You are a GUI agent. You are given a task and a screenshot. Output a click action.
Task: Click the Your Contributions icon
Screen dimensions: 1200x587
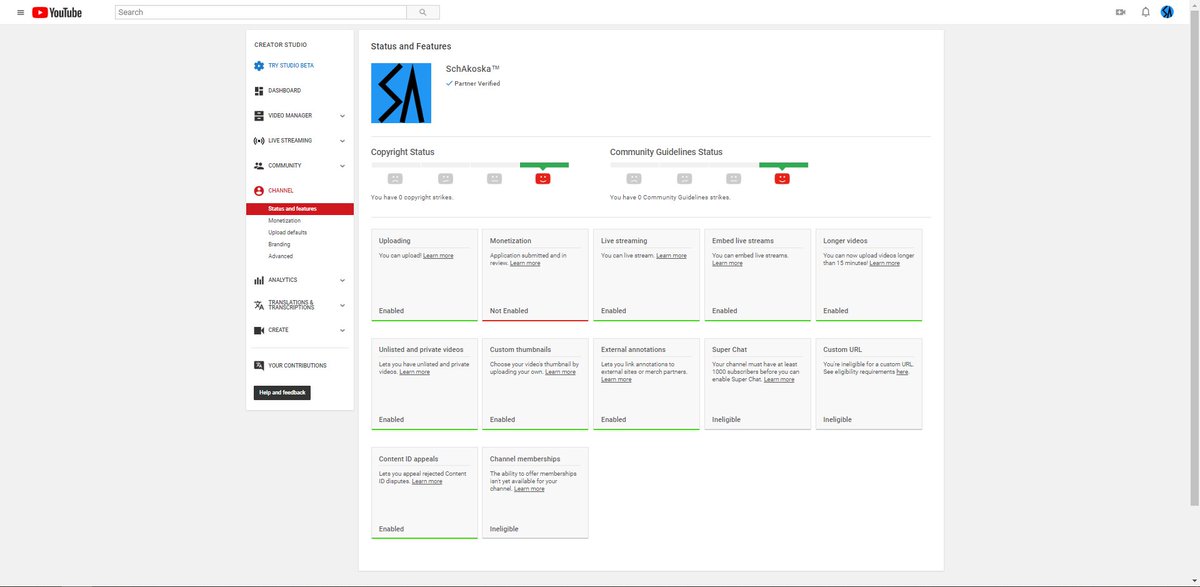point(259,365)
